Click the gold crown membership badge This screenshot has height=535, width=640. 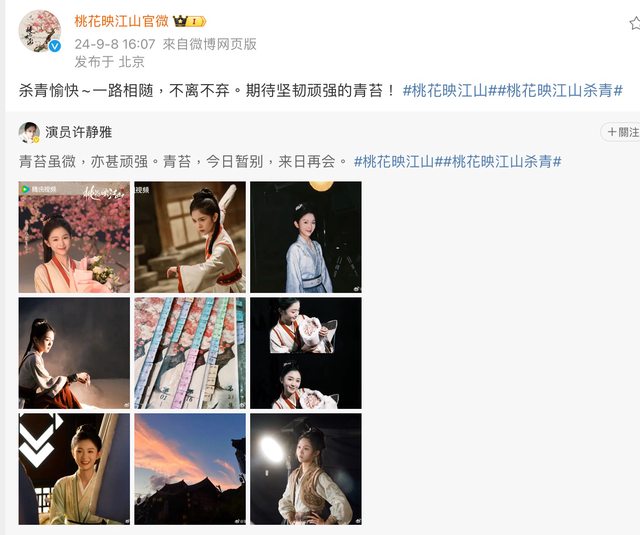coord(189,21)
